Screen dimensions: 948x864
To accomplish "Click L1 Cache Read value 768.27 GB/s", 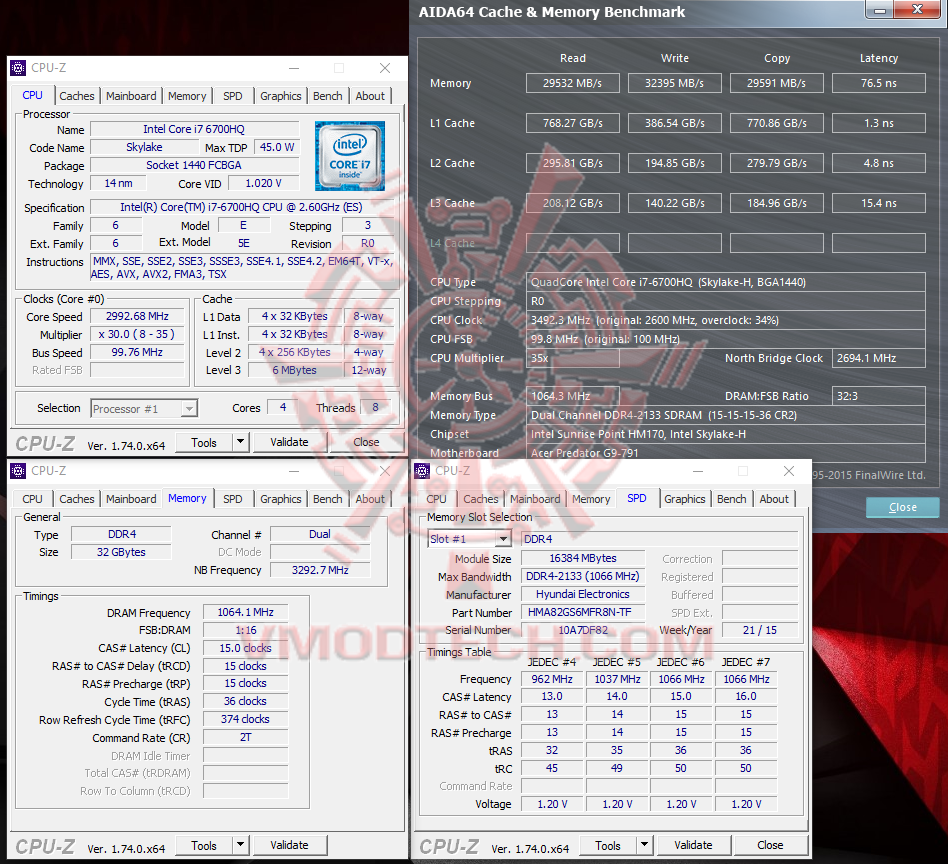I will (x=573, y=123).
